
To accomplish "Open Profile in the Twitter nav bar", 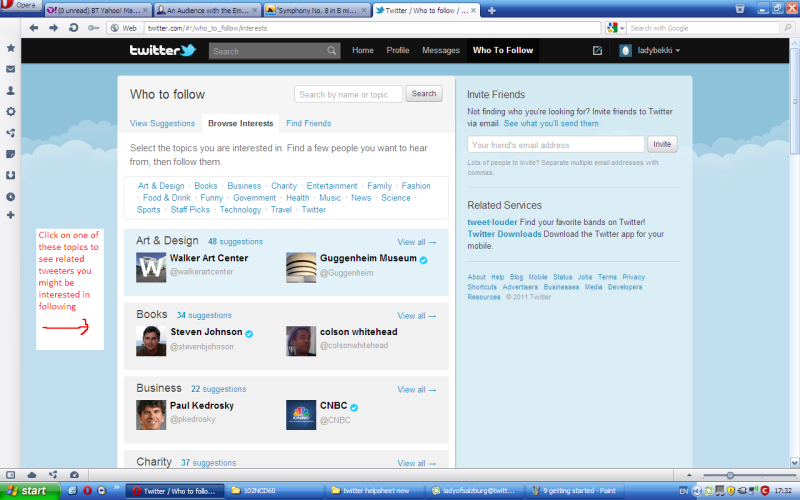I will pyautogui.click(x=398, y=51).
